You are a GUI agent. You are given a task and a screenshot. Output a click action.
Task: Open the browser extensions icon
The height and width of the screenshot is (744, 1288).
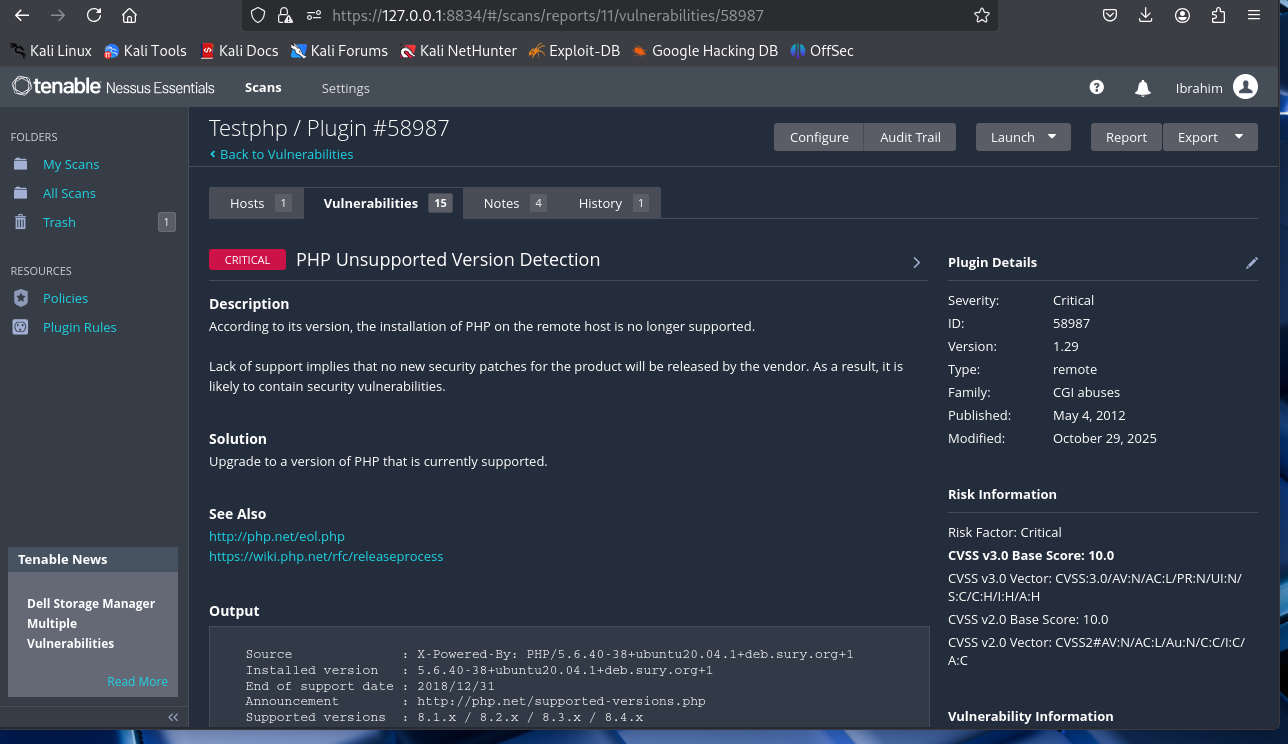pyautogui.click(x=1218, y=15)
